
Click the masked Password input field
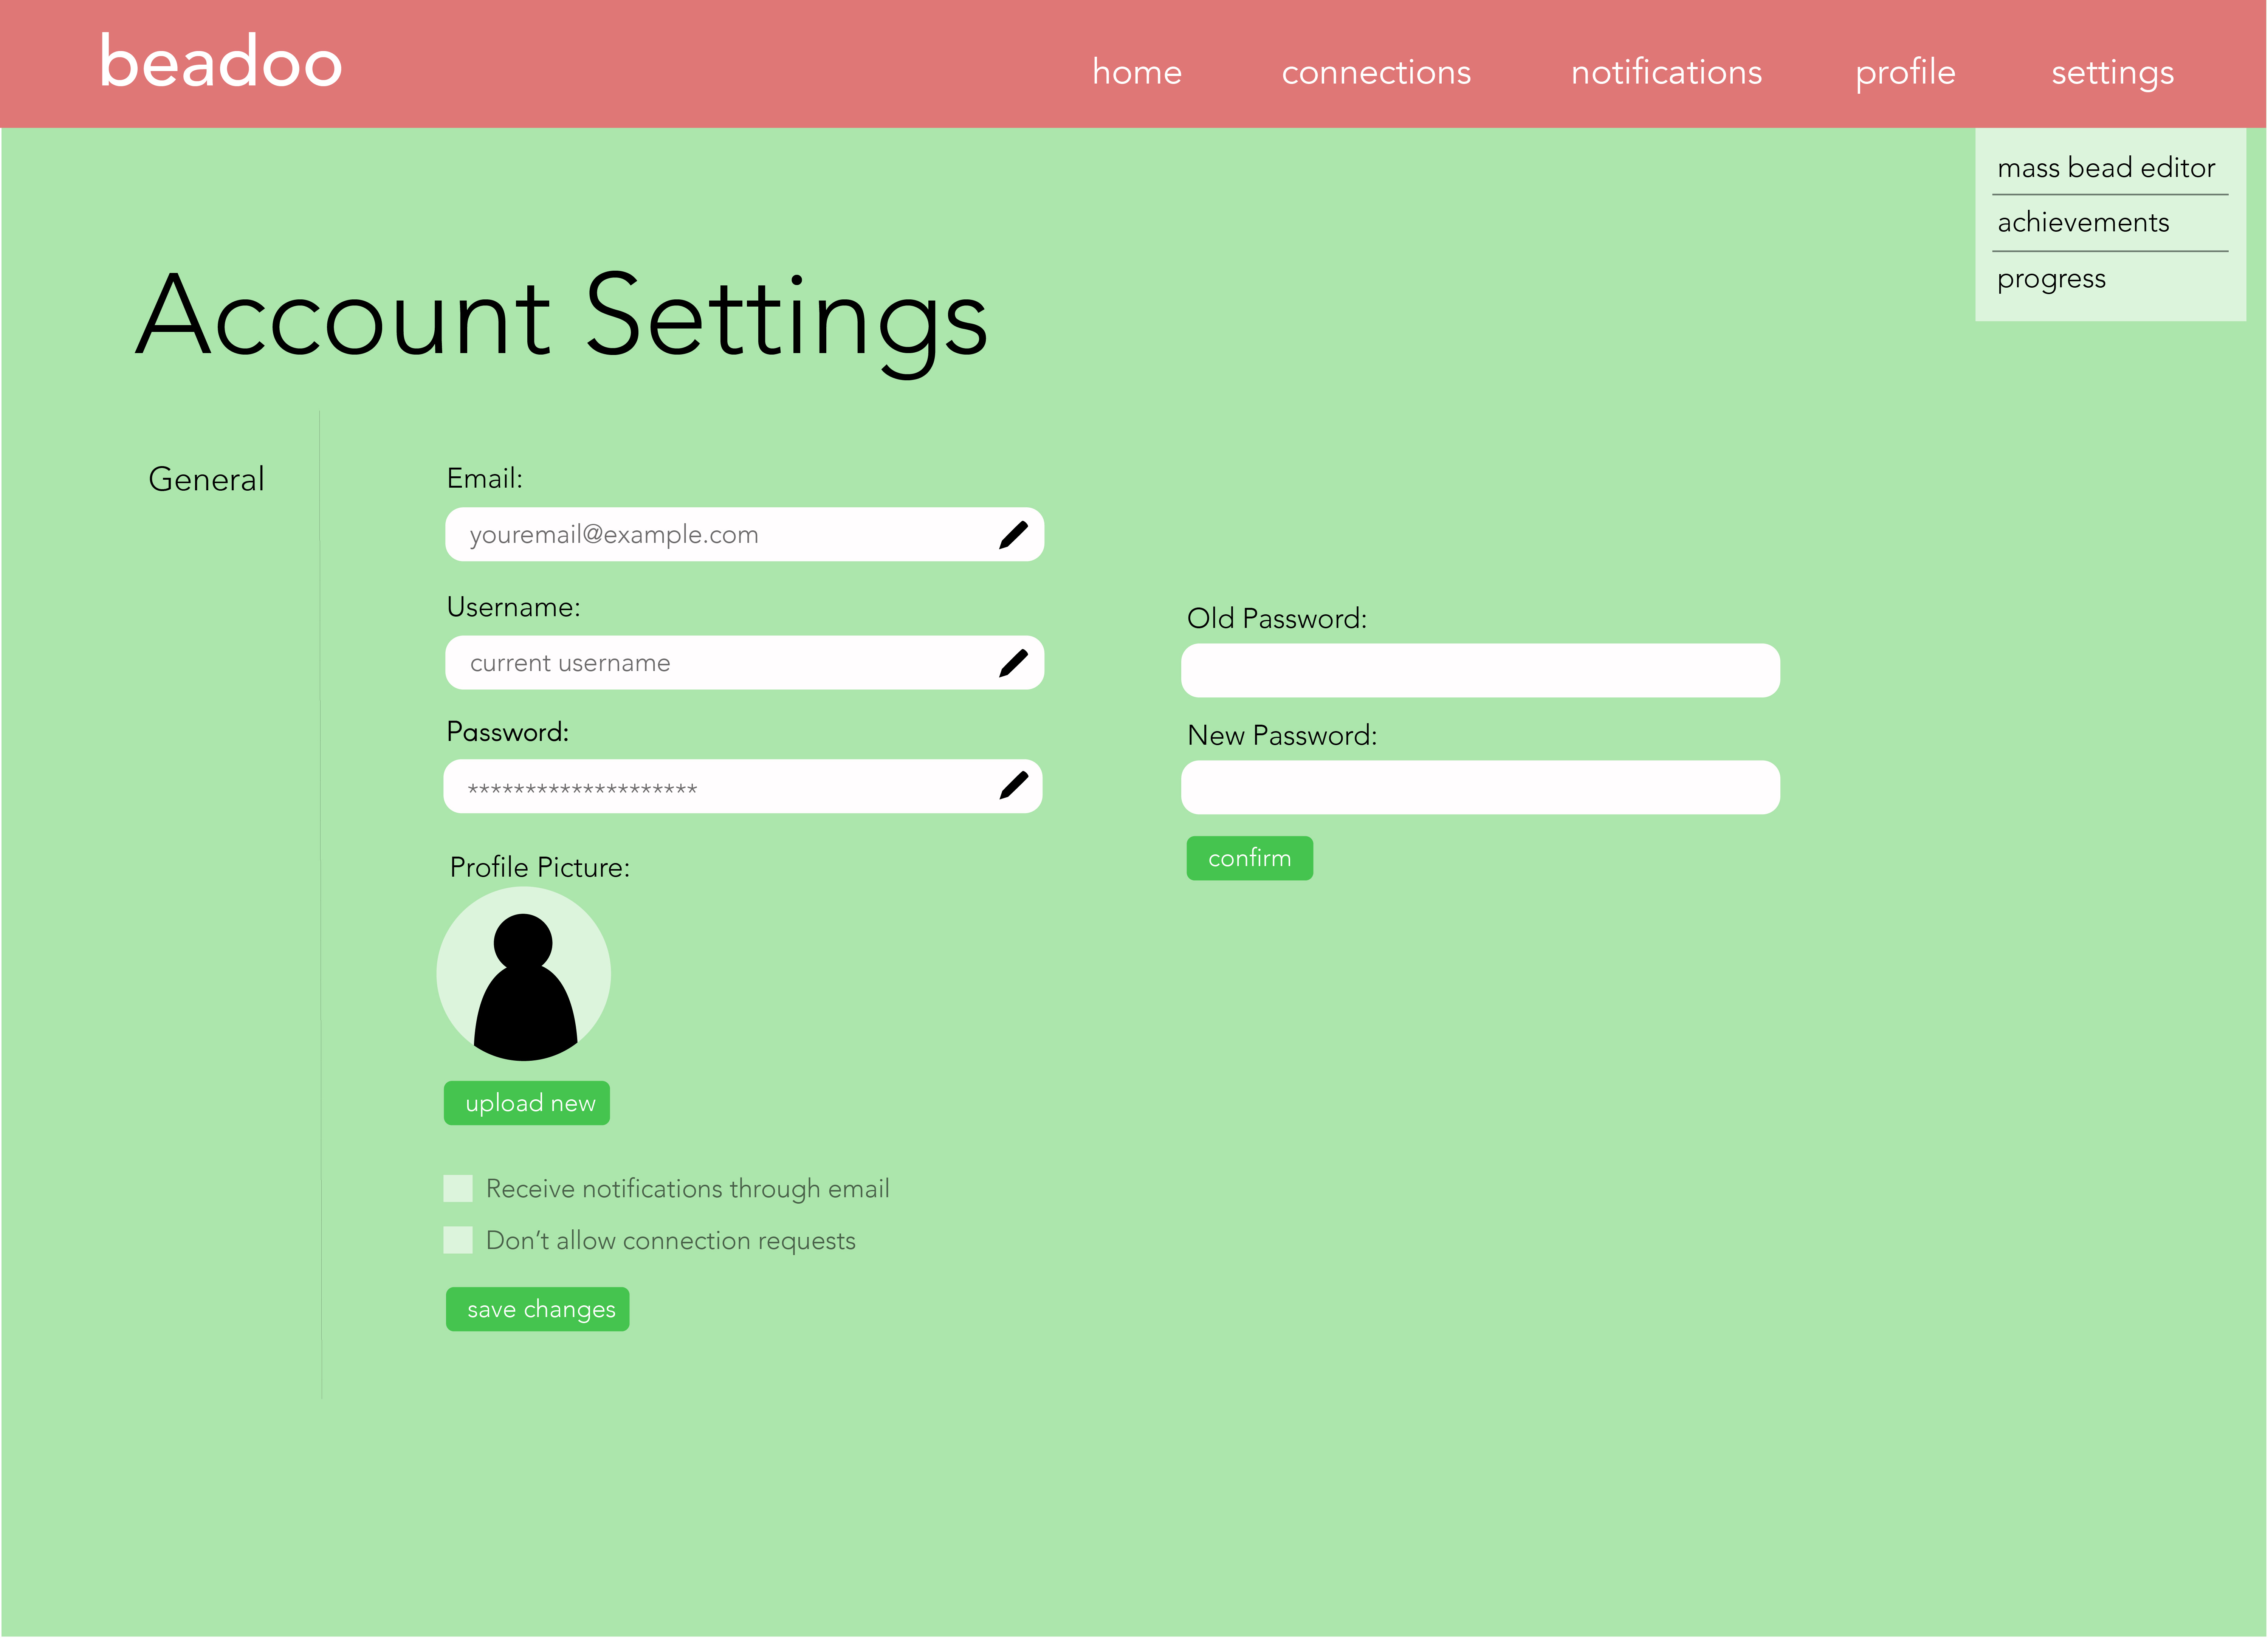[x=743, y=786]
